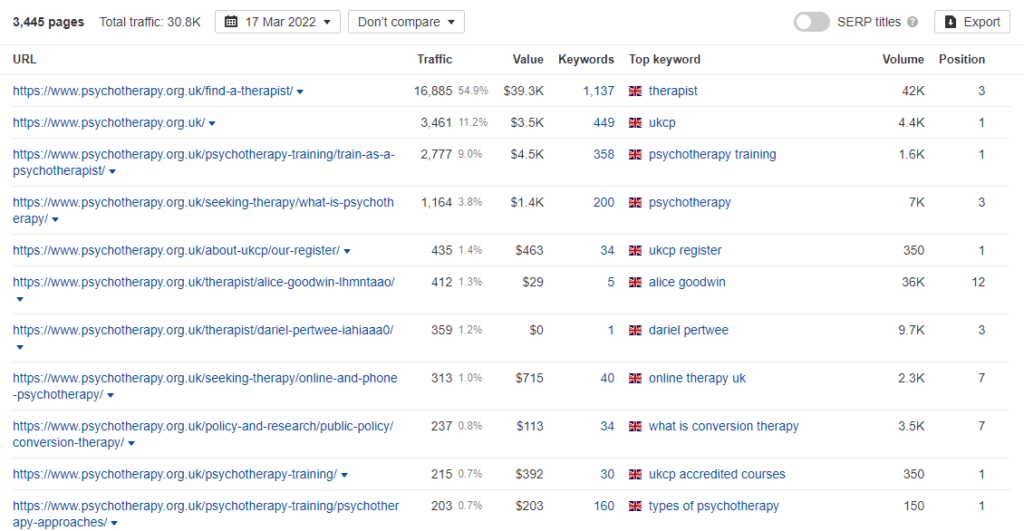The width and height of the screenshot is (1024, 531).
Task: Click the UK flag beside 'dariel pertwee'
Action: (635, 330)
